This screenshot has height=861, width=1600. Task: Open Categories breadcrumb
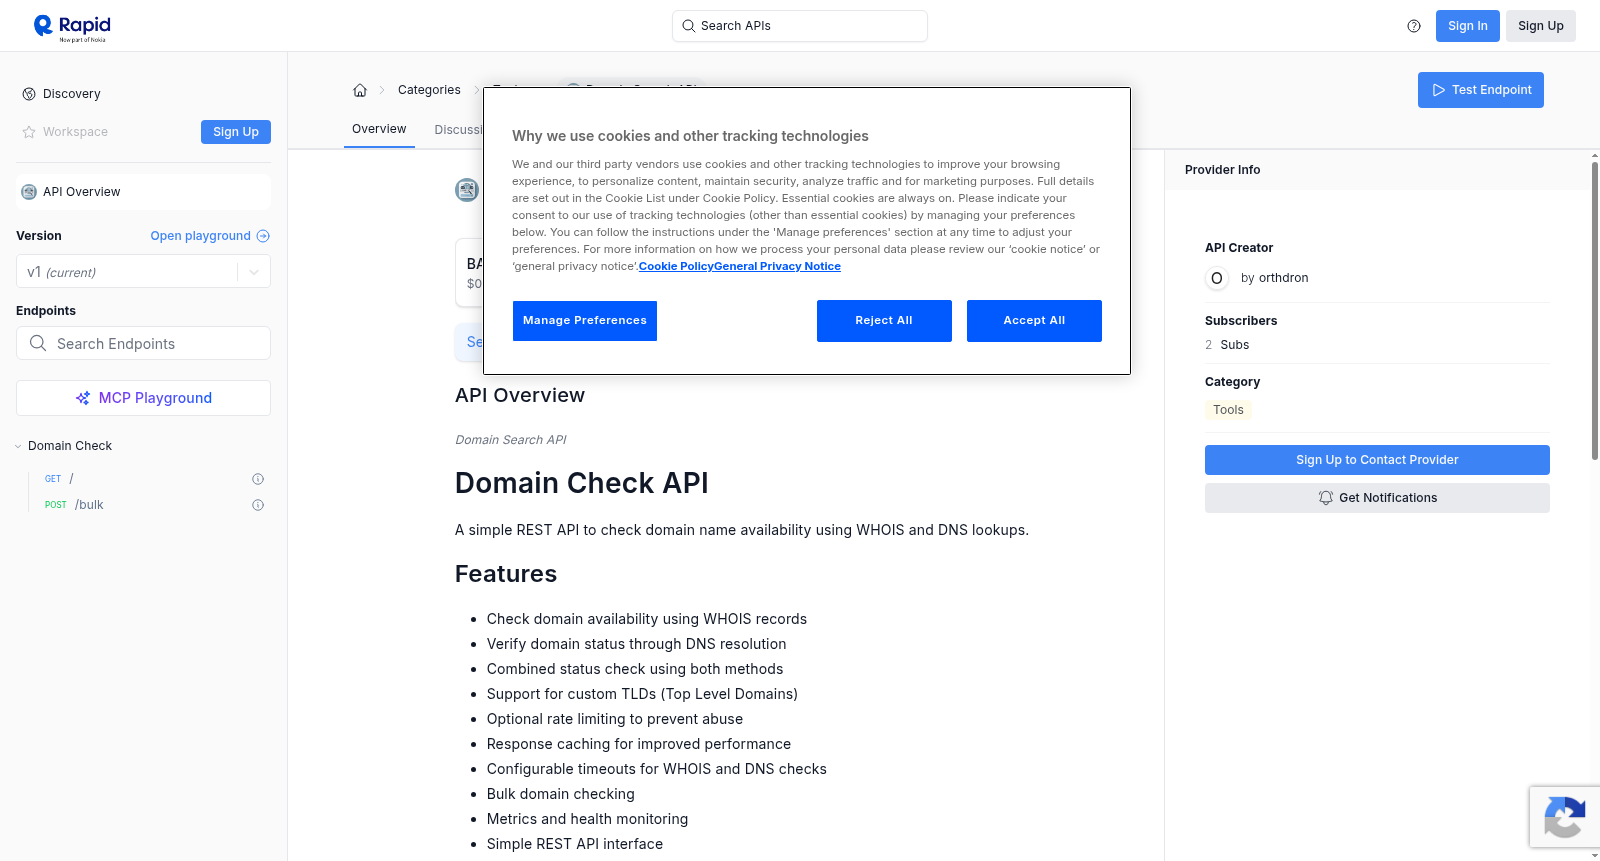[429, 90]
